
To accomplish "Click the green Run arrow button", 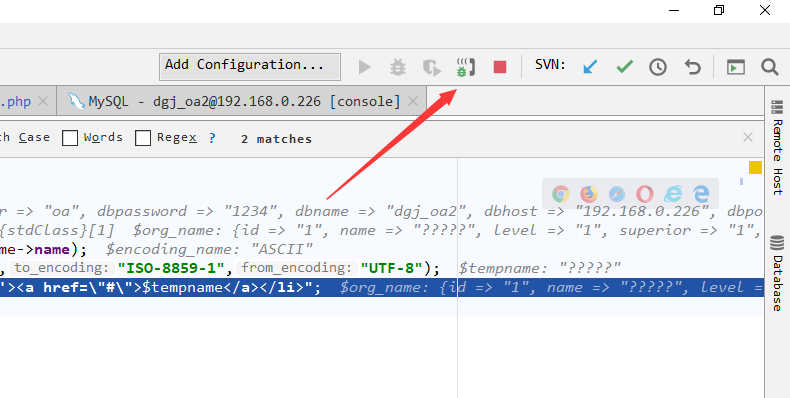I will pos(364,67).
